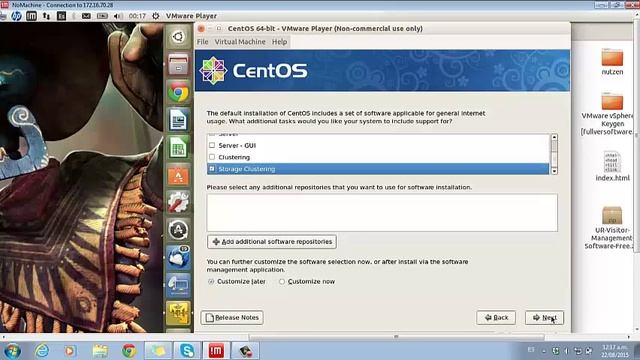This screenshot has width=640, height=360.
Task: Open Chrome from the Windows taskbar
Action: [x=129, y=351]
